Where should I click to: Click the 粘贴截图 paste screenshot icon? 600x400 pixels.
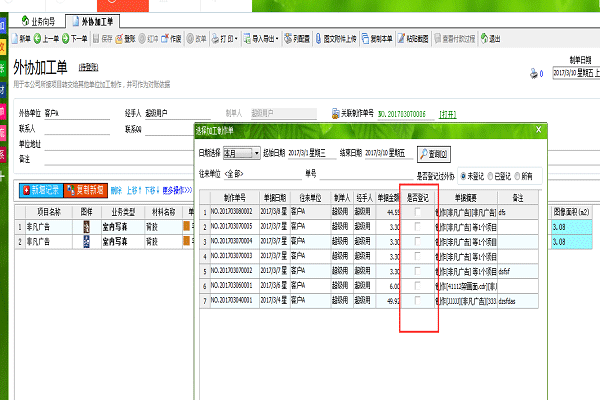[424, 38]
